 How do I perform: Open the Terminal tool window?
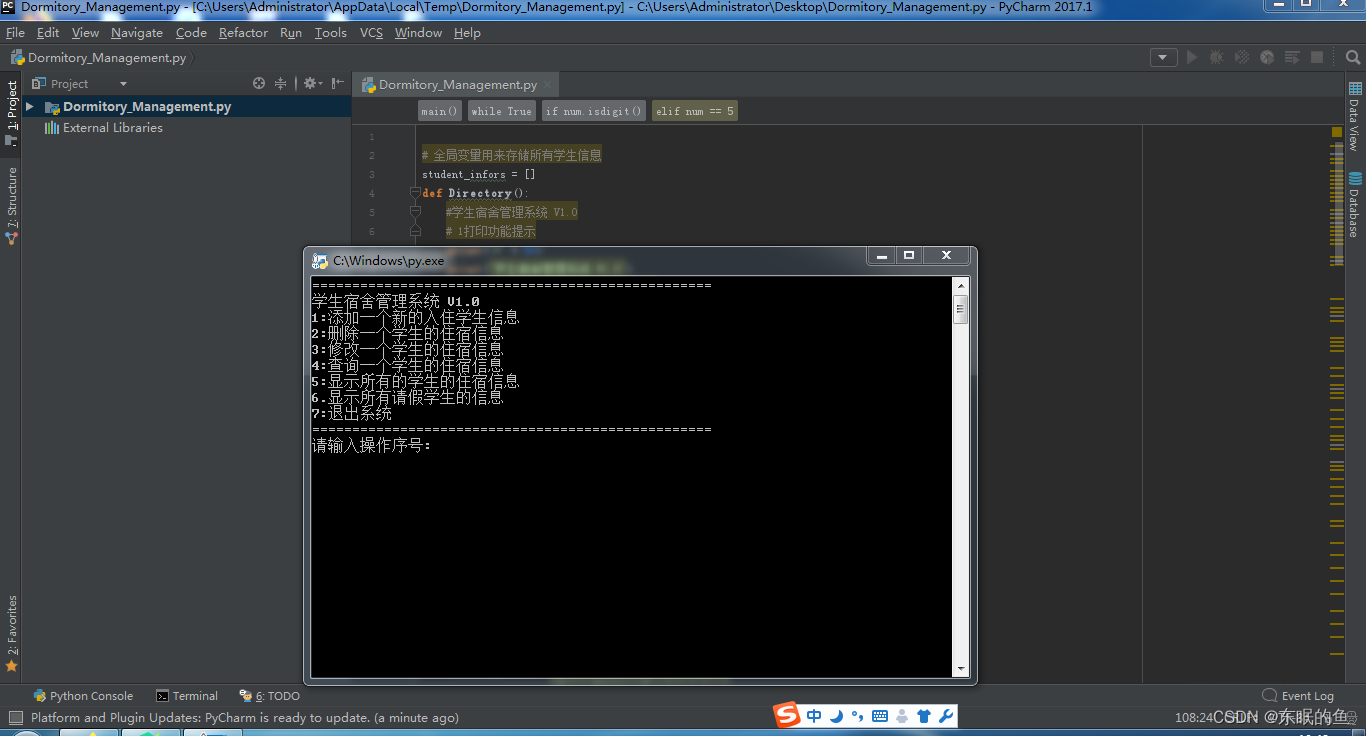click(187, 696)
